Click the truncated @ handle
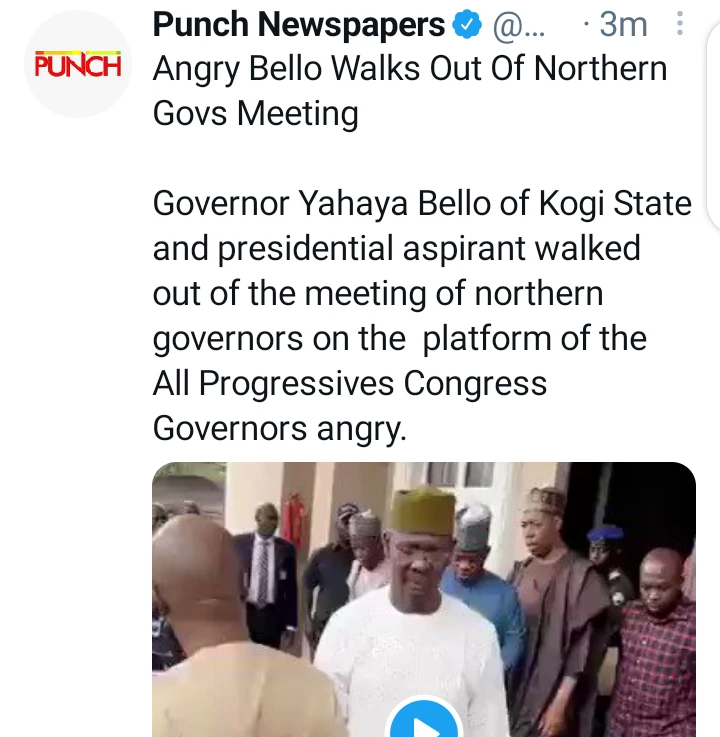 (x=520, y=25)
